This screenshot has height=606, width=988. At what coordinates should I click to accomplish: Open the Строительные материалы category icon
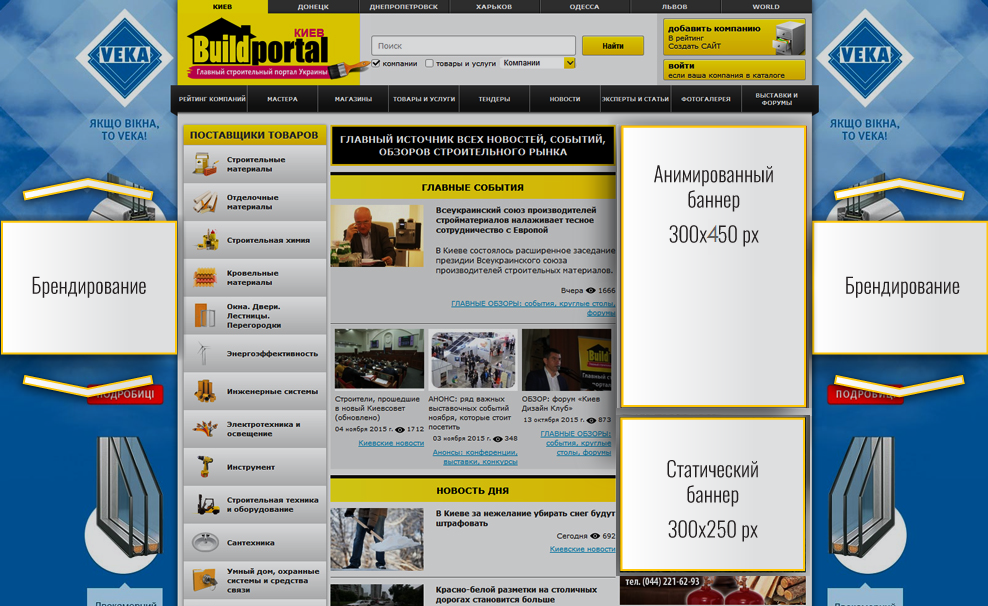pos(205,164)
